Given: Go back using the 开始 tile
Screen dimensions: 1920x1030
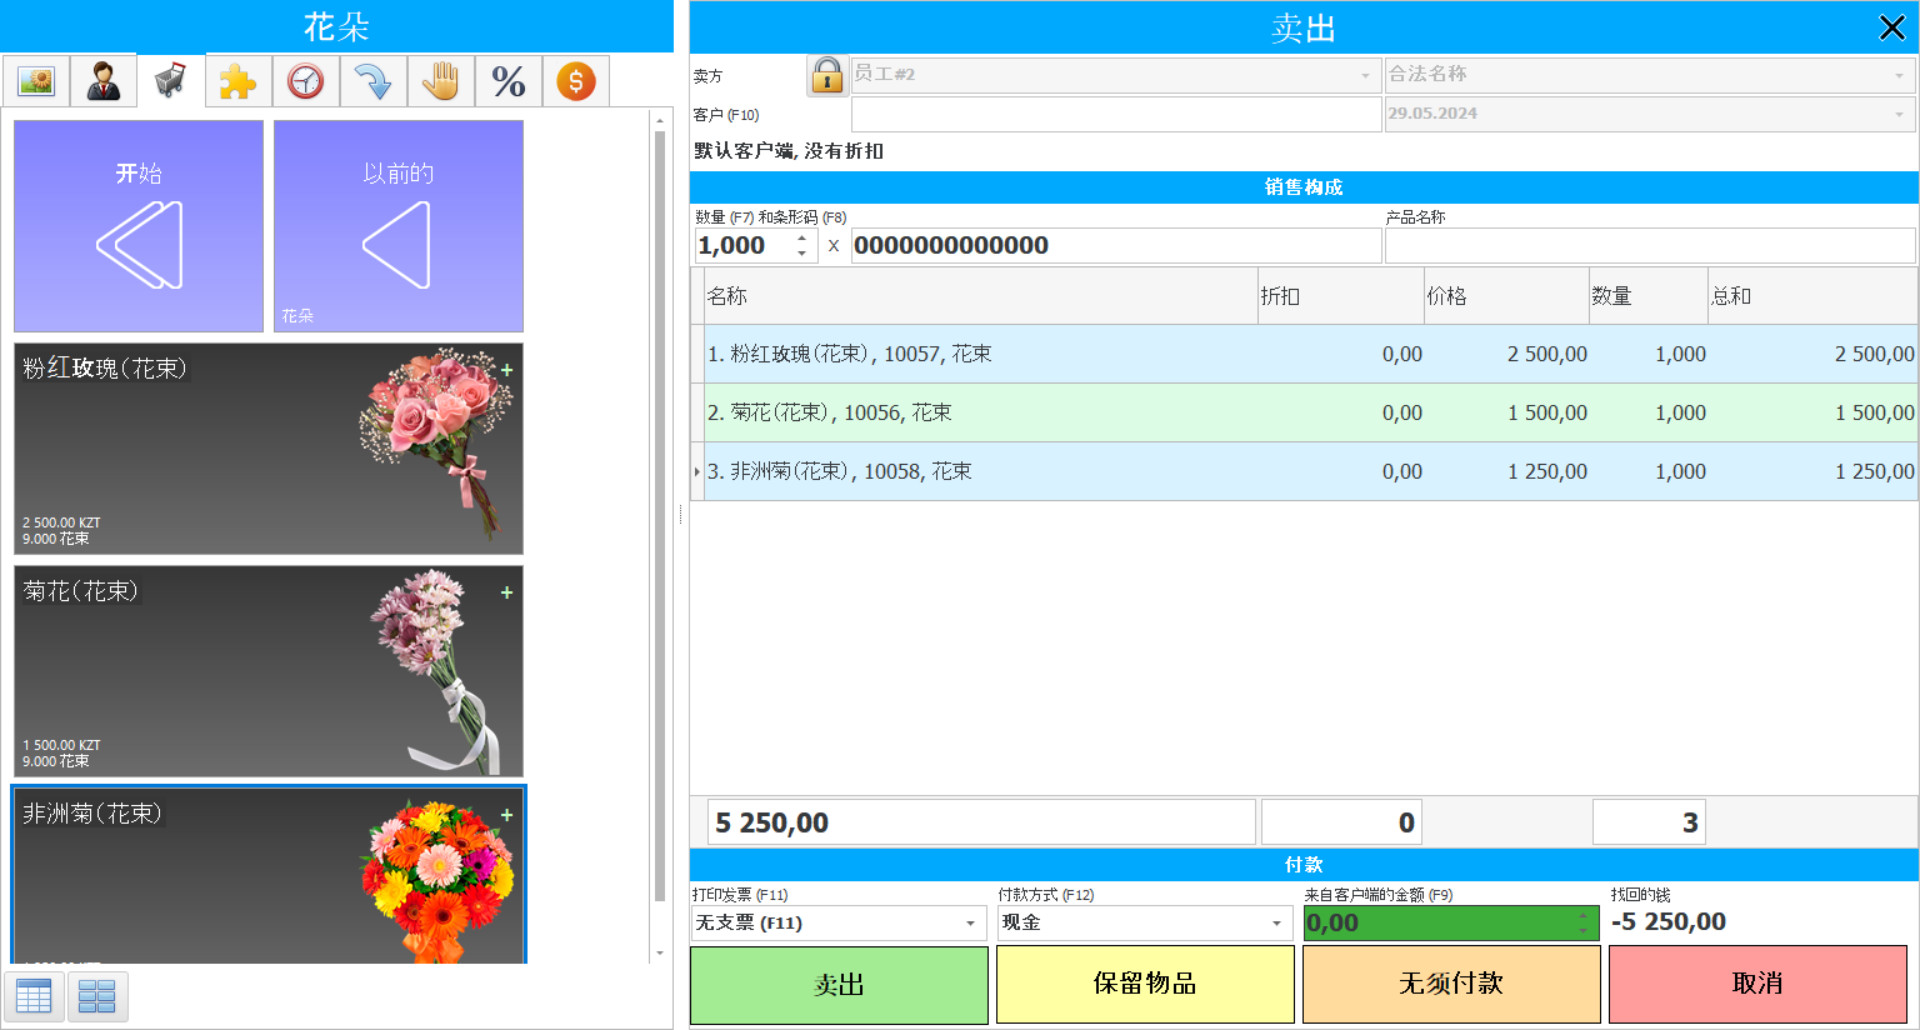Looking at the screenshot, I should tap(138, 226).
